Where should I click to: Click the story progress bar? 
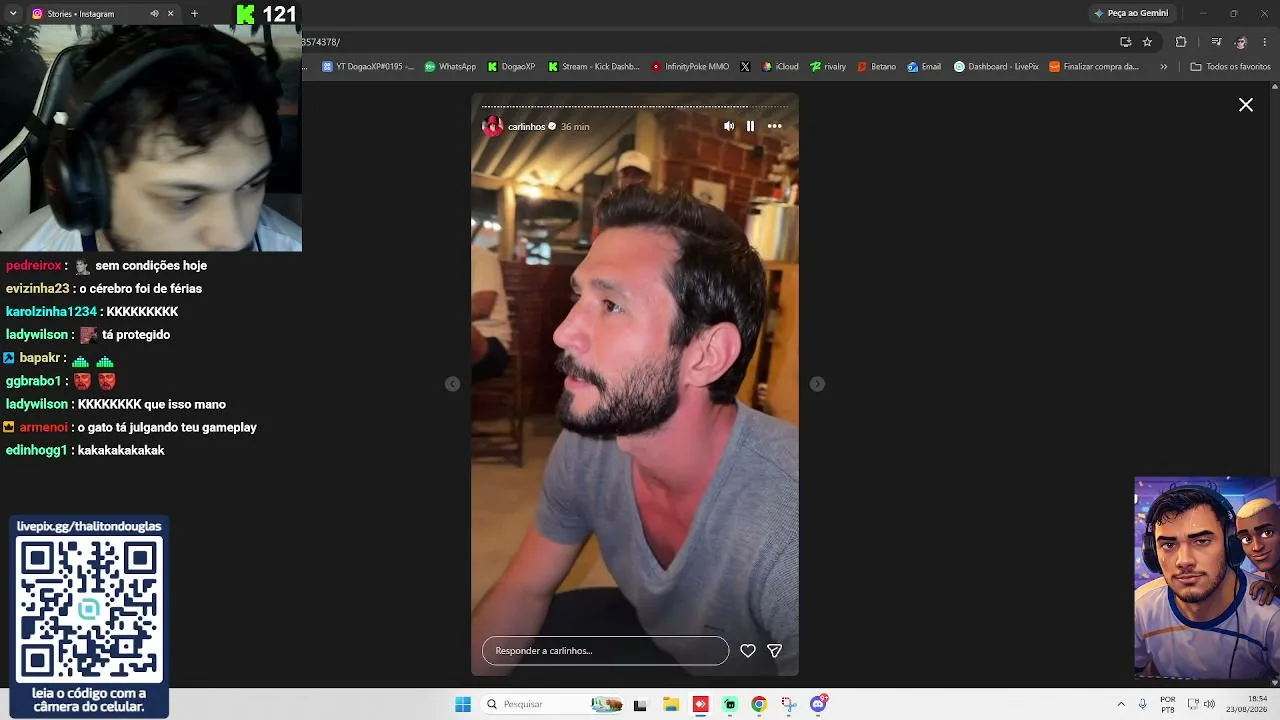[635, 106]
